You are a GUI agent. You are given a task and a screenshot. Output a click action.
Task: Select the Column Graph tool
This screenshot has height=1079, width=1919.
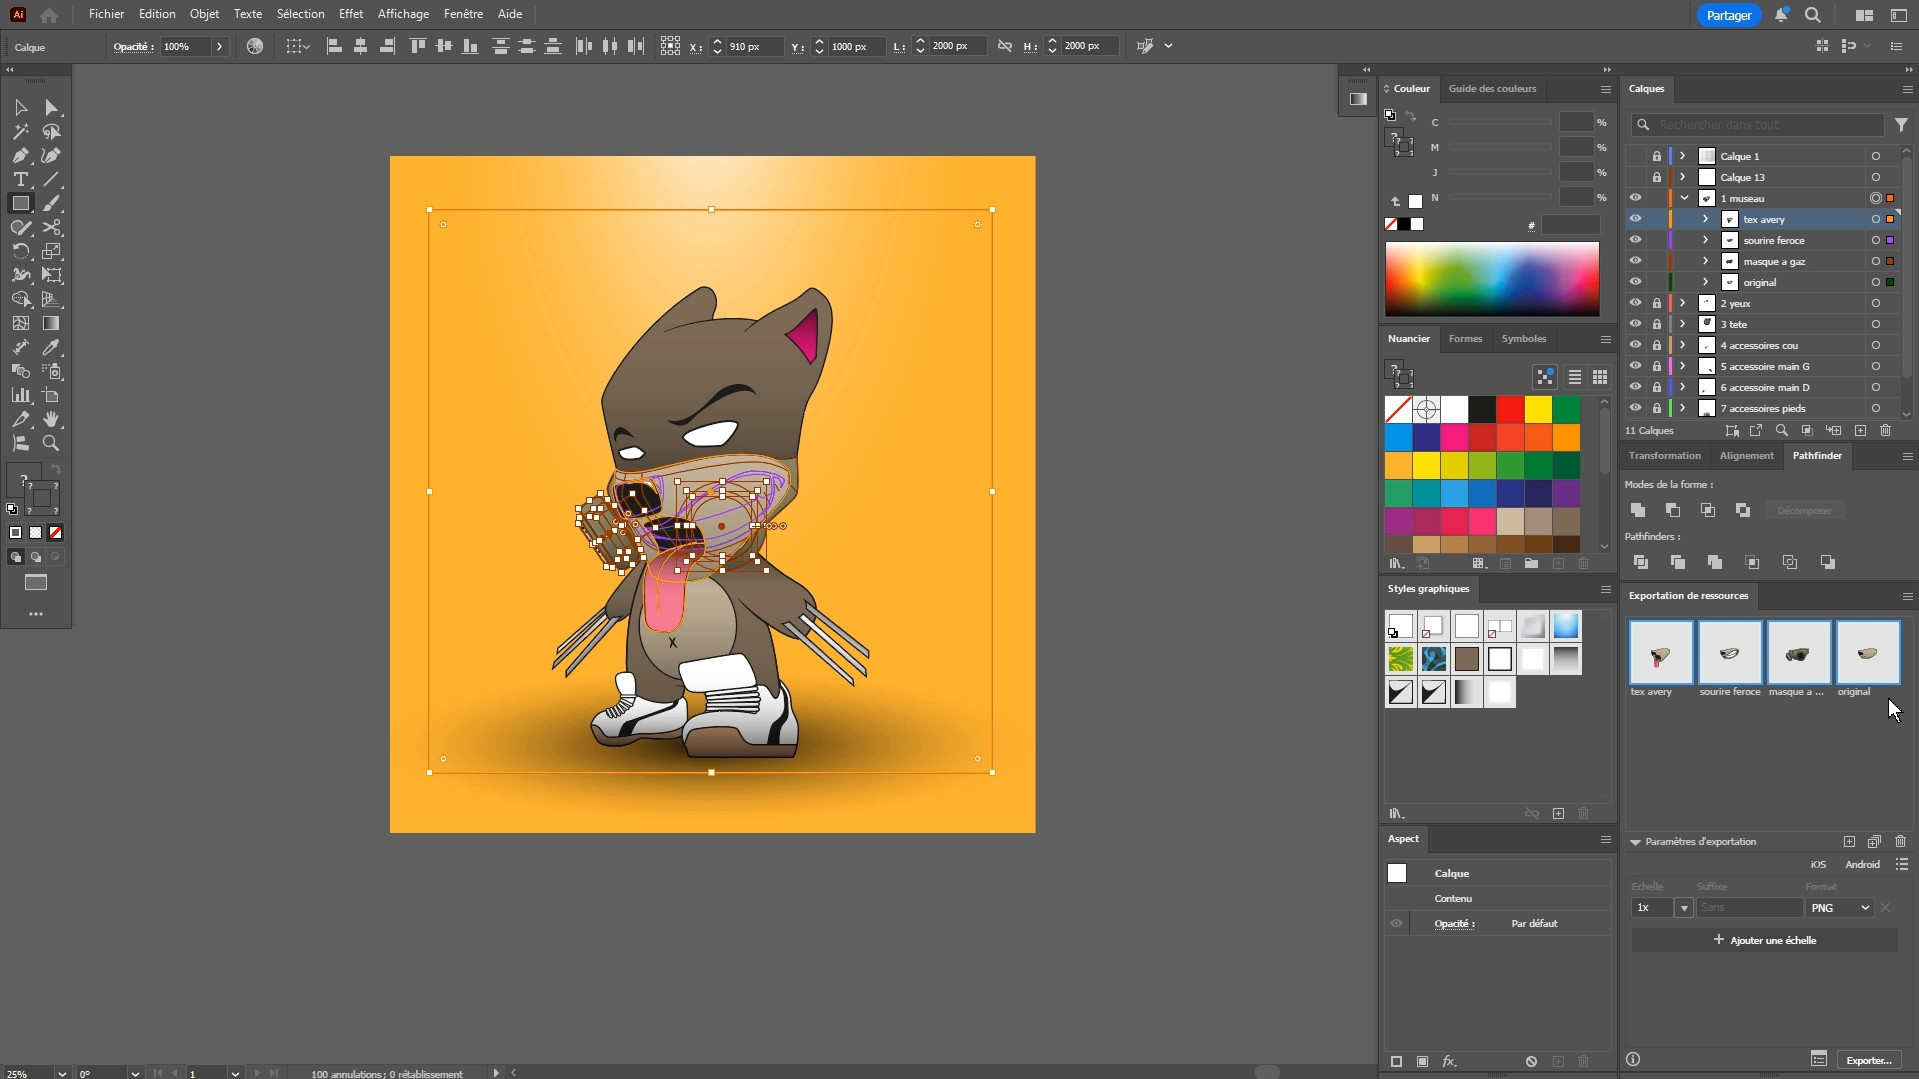click(x=20, y=395)
